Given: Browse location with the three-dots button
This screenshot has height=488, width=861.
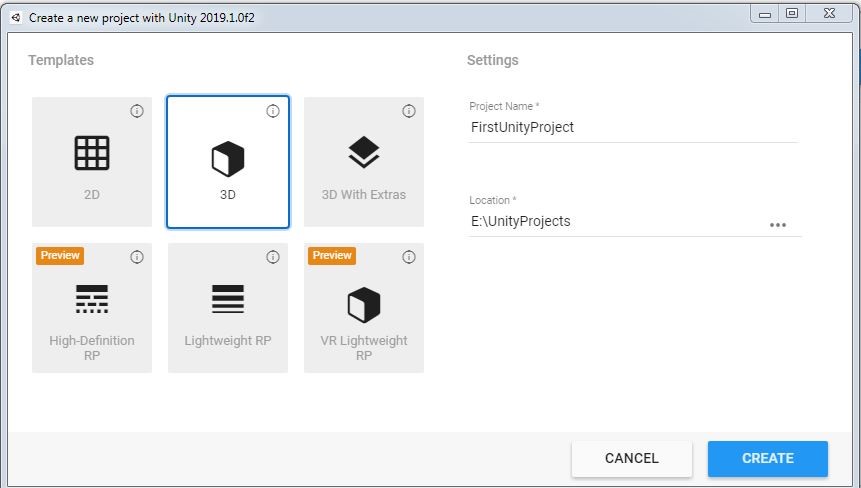Looking at the screenshot, I should point(778,225).
